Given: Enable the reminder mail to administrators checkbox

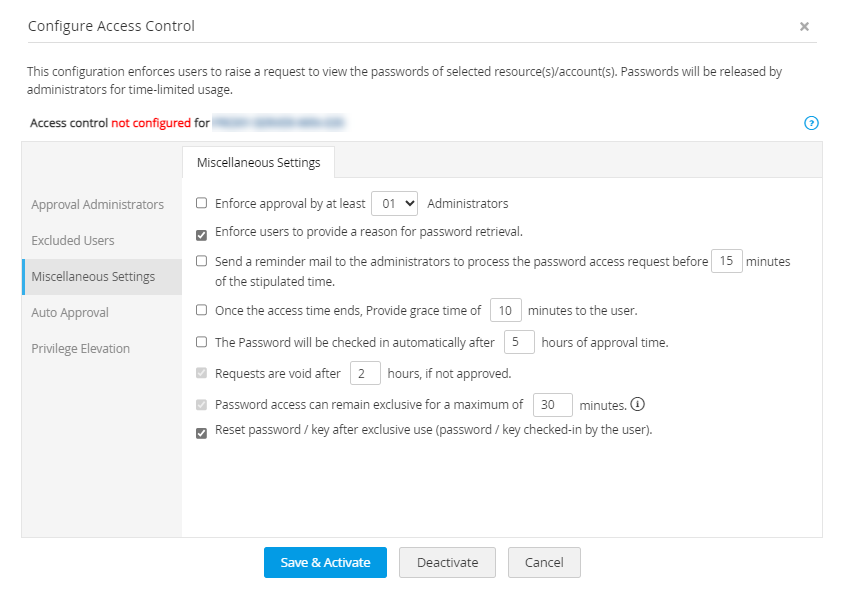Looking at the screenshot, I should point(202,261).
